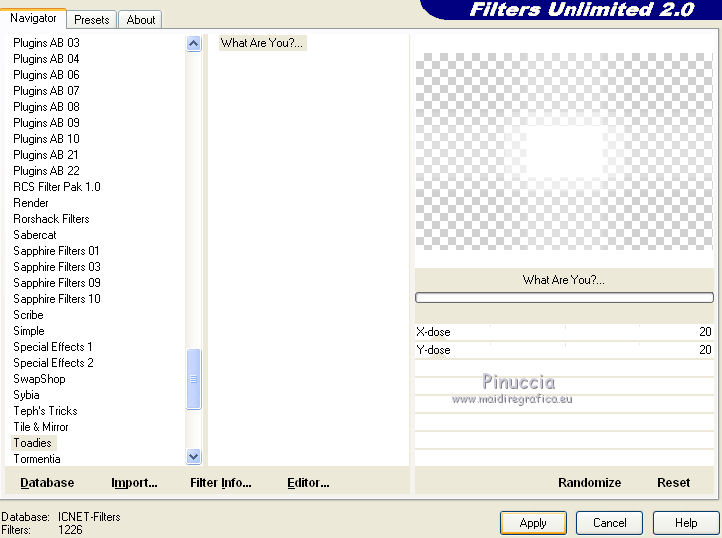Click the filter progress bar
Image resolution: width=722 pixels, height=538 pixels.
pyautogui.click(x=564, y=298)
